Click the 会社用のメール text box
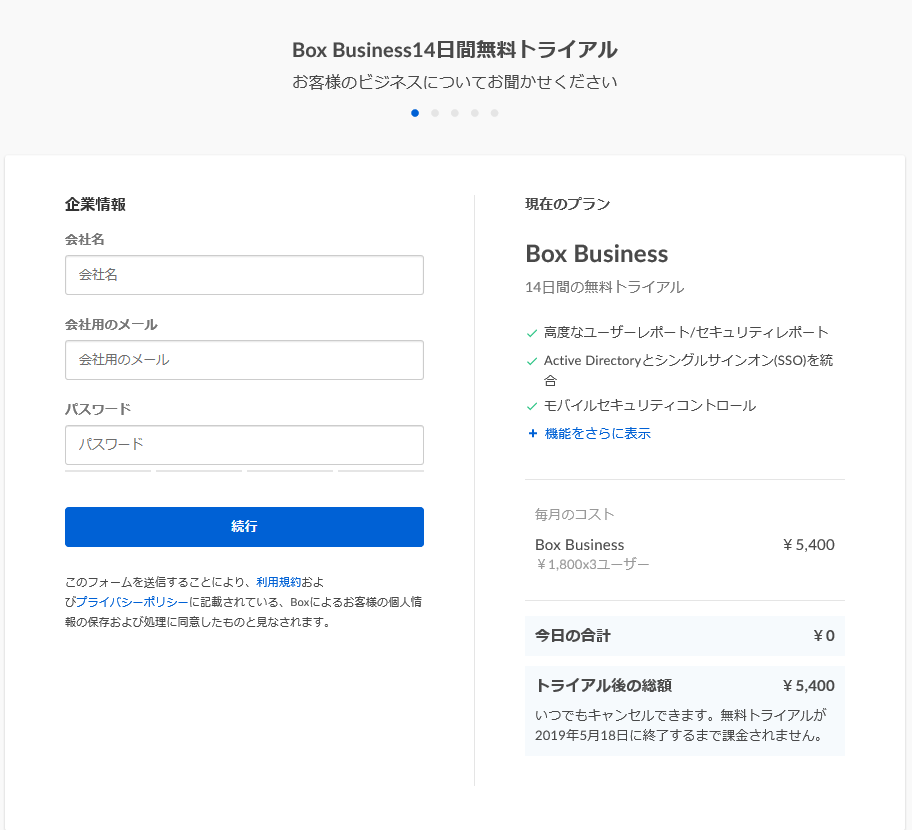The height and width of the screenshot is (830, 912). [244, 360]
